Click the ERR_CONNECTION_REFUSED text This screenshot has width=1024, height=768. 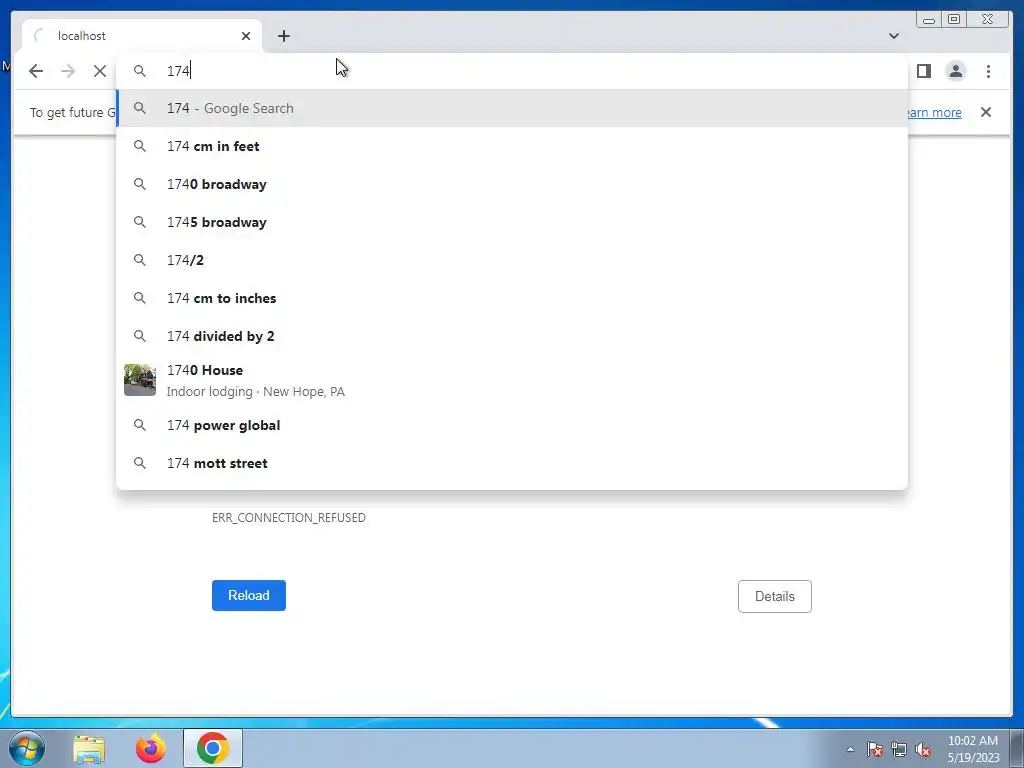[x=289, y=518]
